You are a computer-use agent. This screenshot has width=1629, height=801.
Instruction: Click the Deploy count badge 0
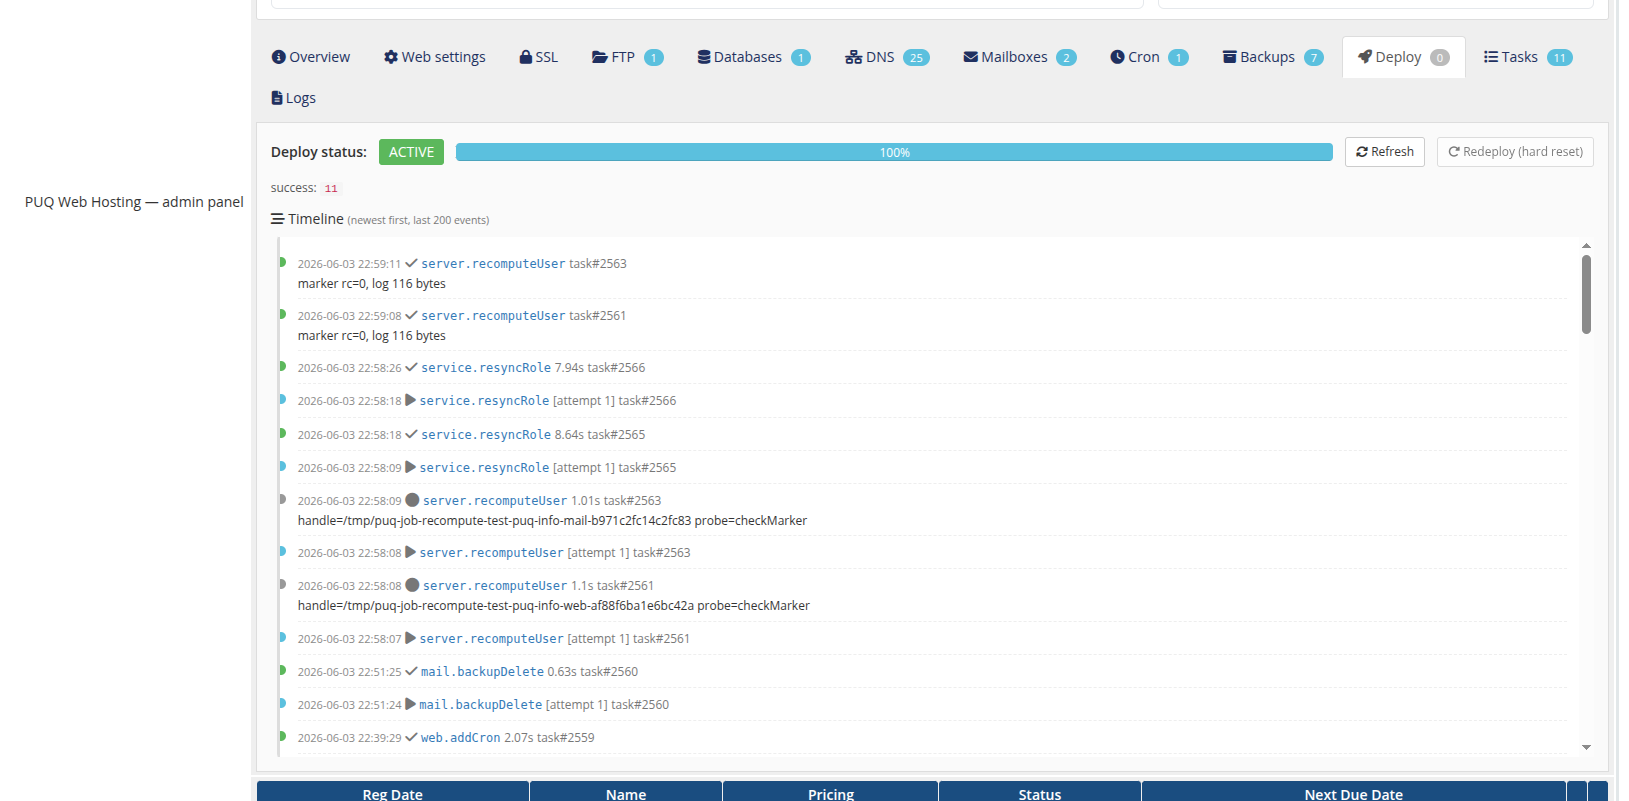click(x=1440, y=58)
